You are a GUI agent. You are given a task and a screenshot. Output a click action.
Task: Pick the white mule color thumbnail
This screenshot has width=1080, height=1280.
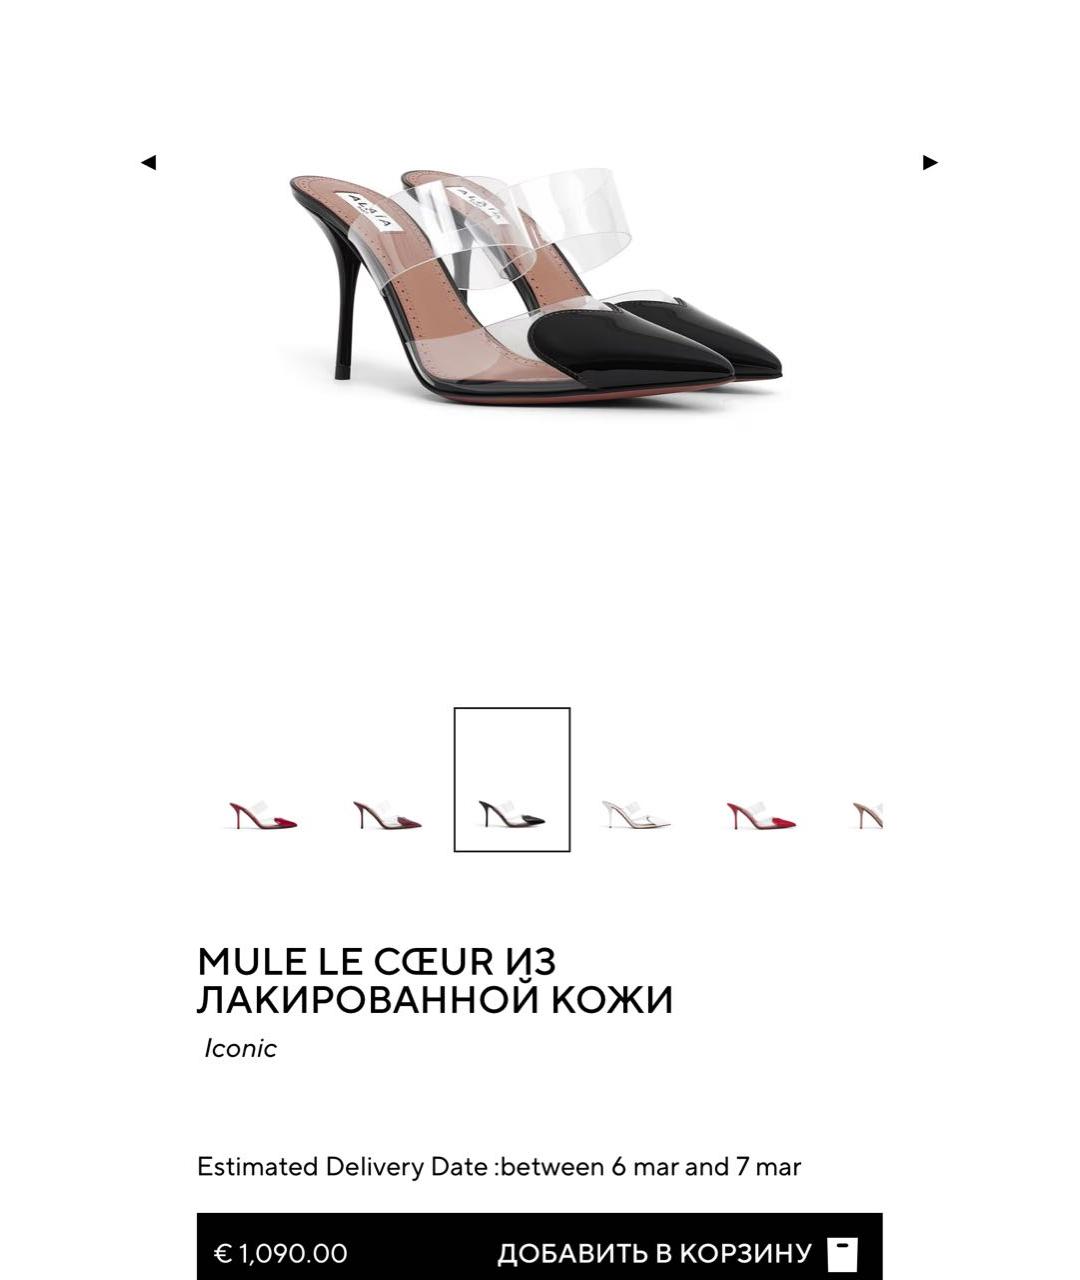tap(636, 815)
